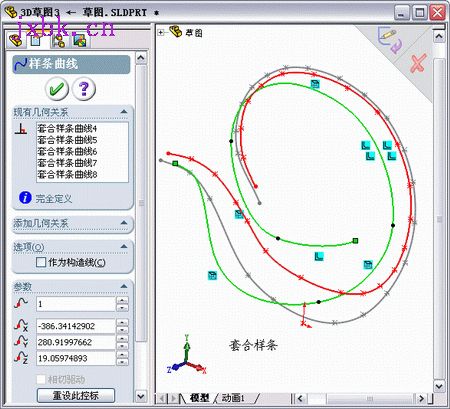Viewport: 450px width, 409px height.
Task: Collapse the 现有几何关系 section
Action: point(124,112)
